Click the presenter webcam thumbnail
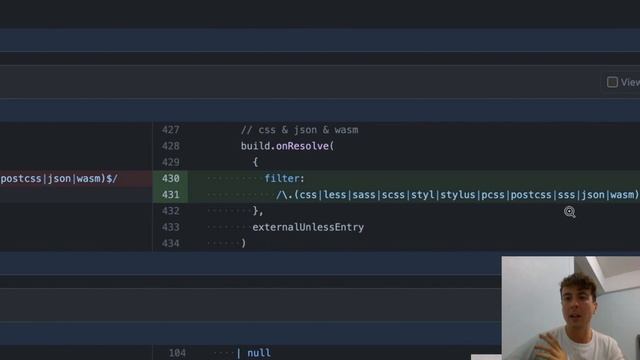Viewport: 640px width, 360px height. click(571, 308)
